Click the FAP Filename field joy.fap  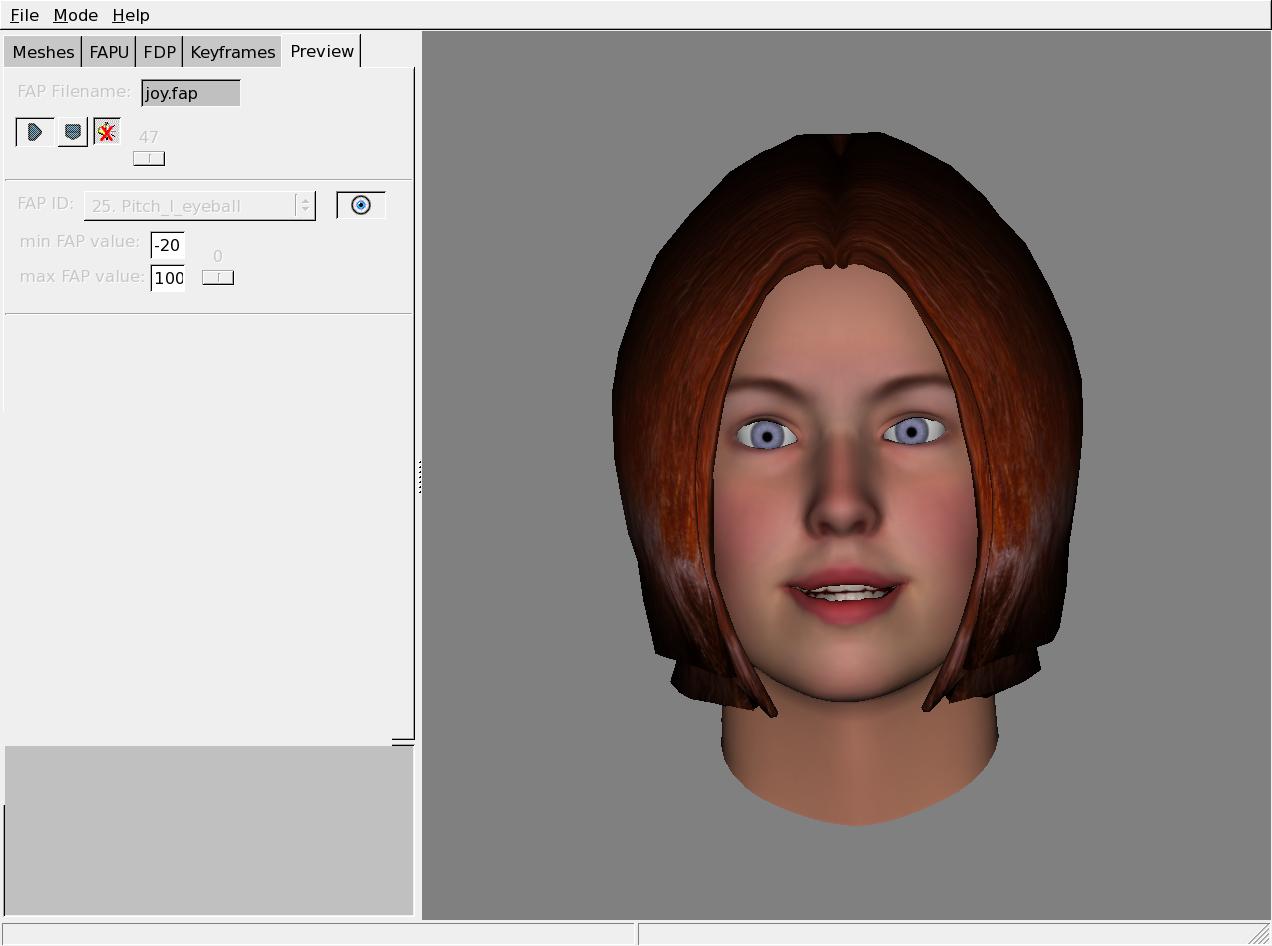190,93
